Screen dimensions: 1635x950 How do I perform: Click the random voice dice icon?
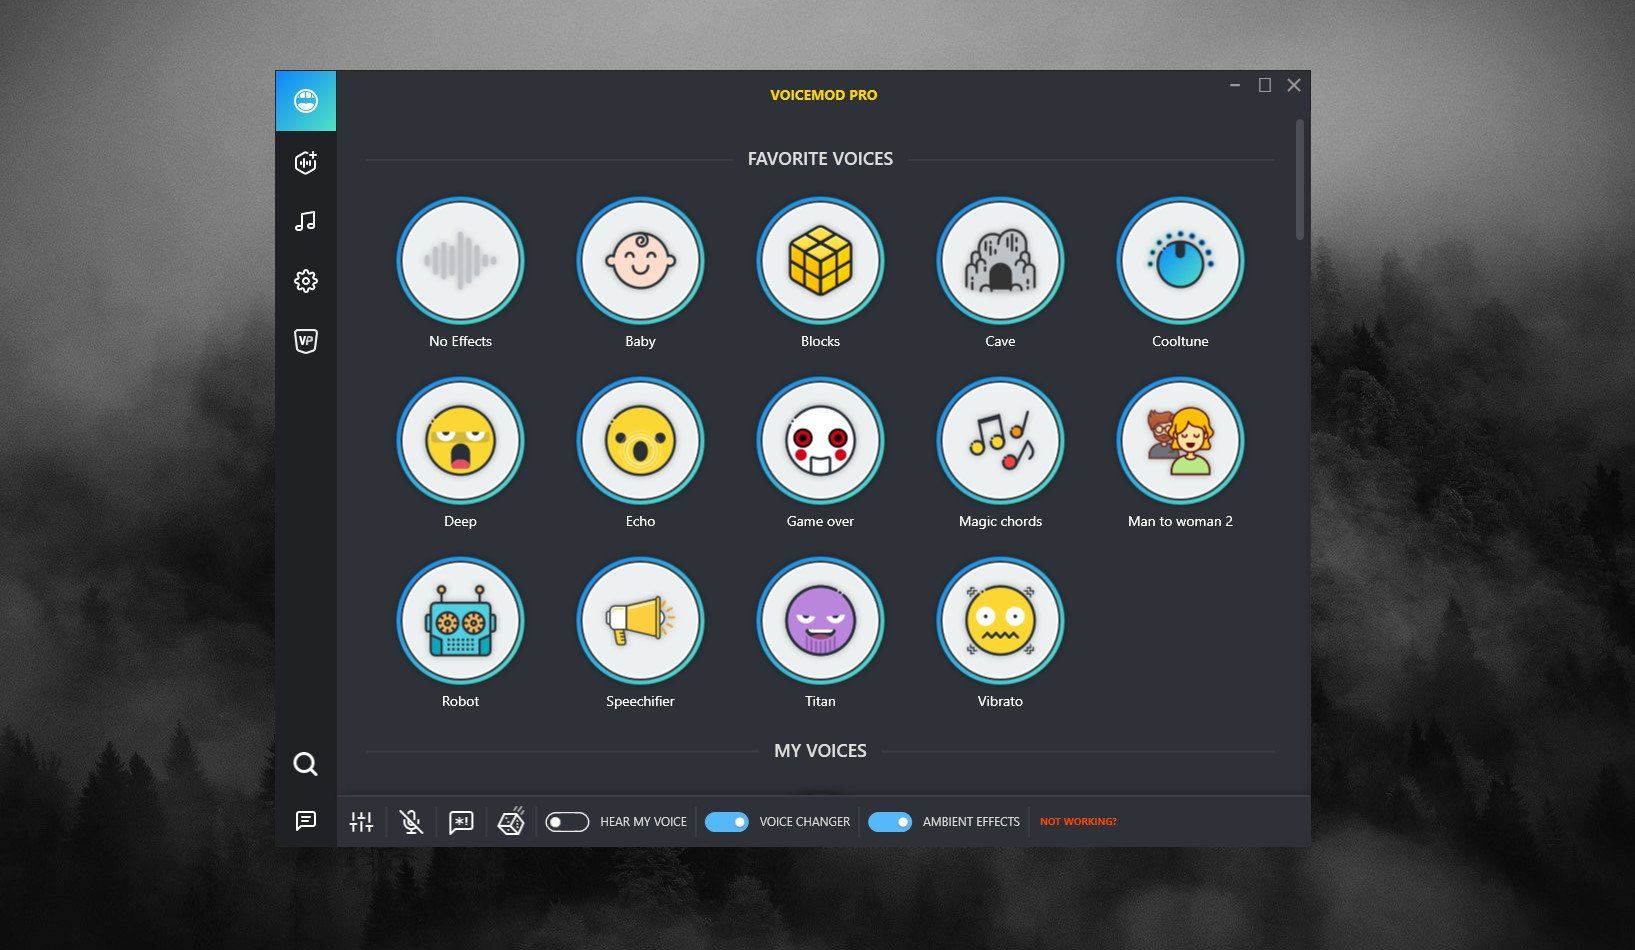[511, 821]
